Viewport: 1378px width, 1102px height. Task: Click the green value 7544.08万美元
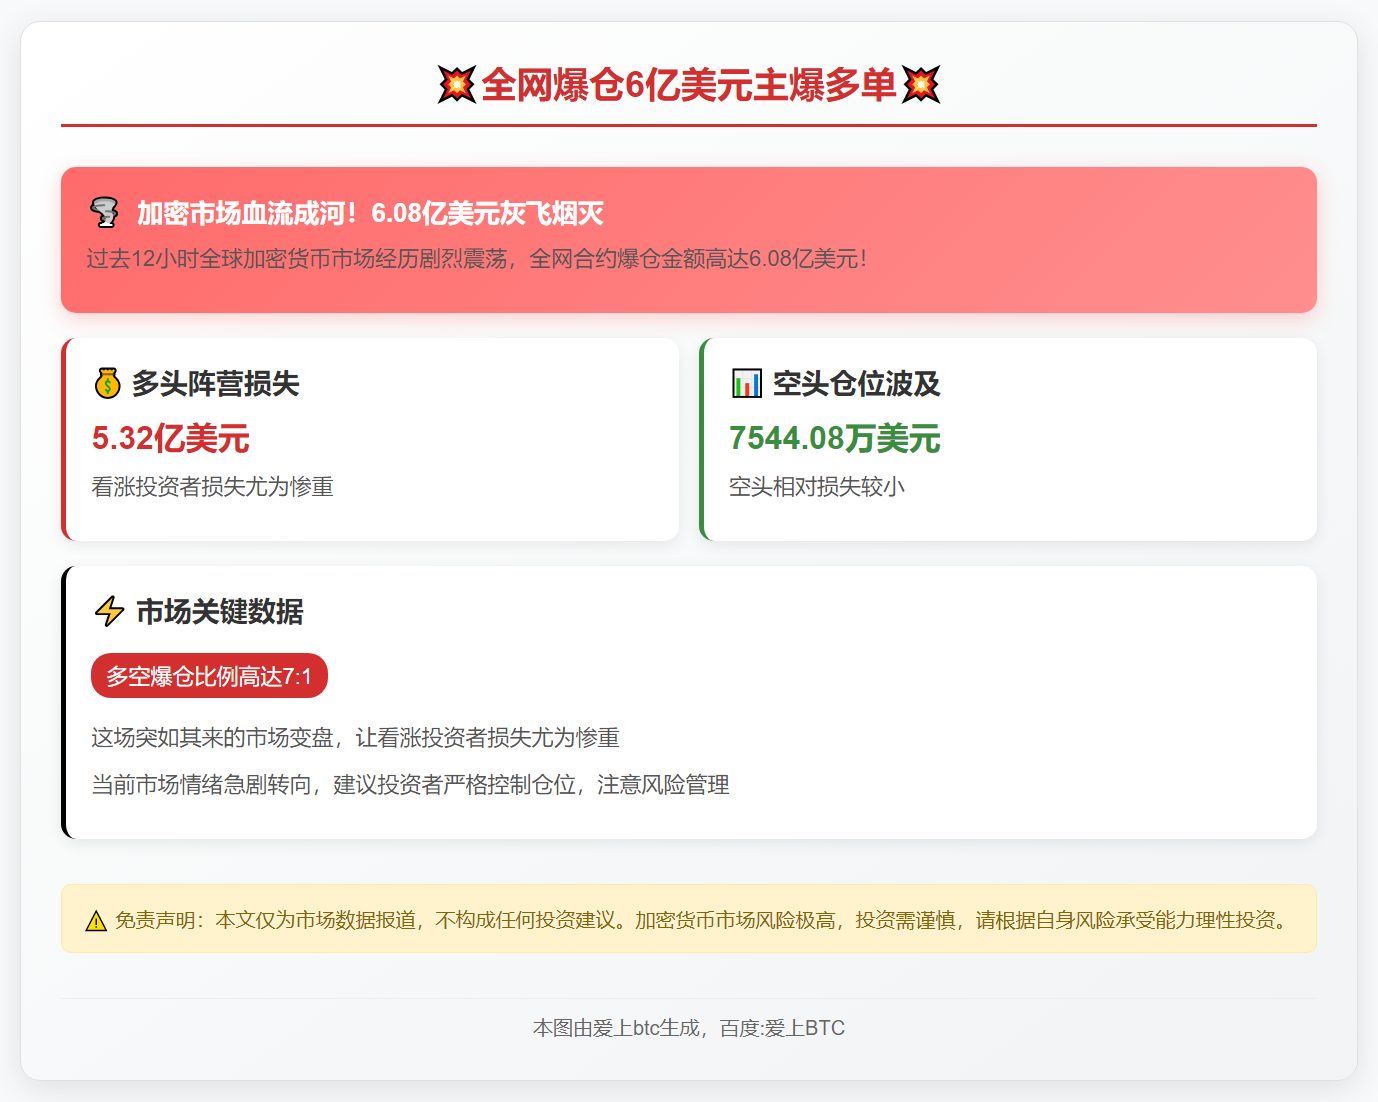tap(835, 438)
